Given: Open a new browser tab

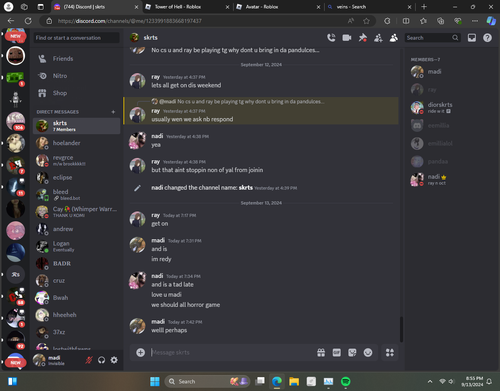Looking at the screenshot, I should (x=424, y=7).
